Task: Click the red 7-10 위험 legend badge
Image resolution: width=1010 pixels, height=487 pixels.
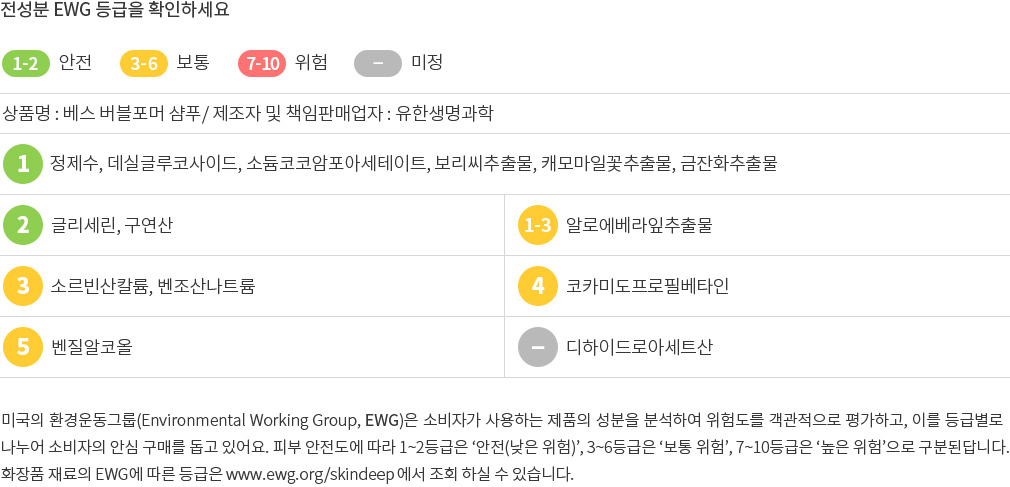Action: [x=262, y=63]
